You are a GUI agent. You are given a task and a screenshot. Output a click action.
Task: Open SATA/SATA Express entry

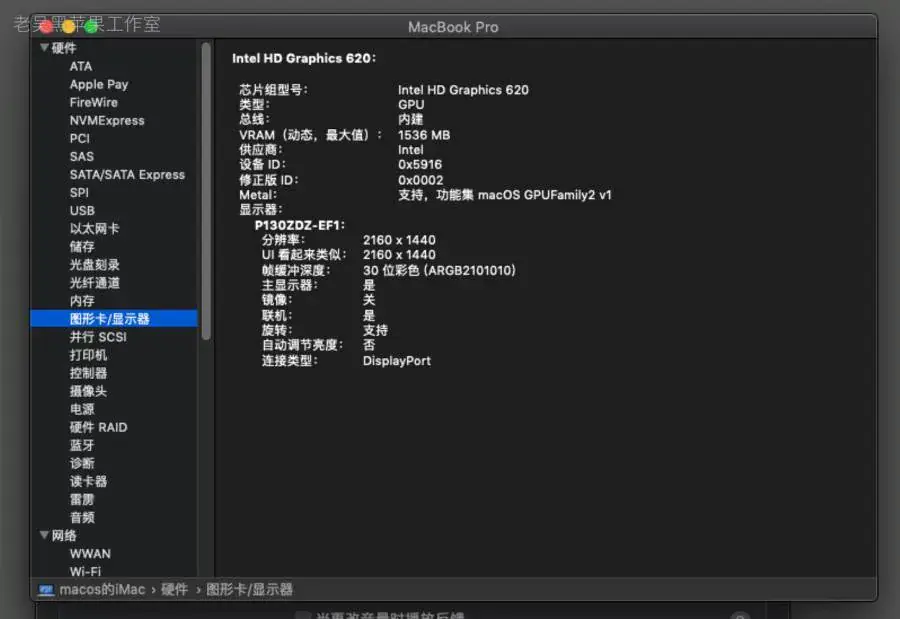[127, 175]
